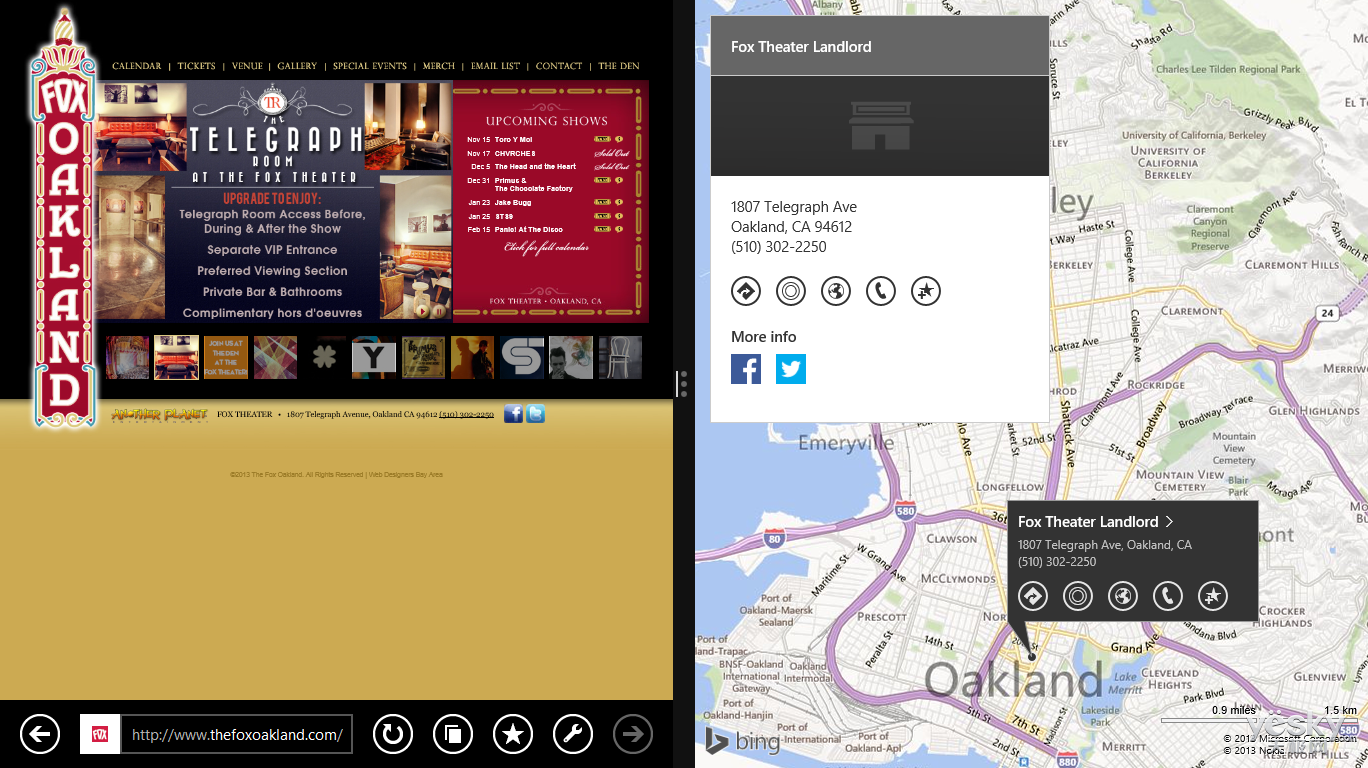The image size is (1368, 768).
Task: Click the Fox site favicon beside the URL
Action: [100, 734]
